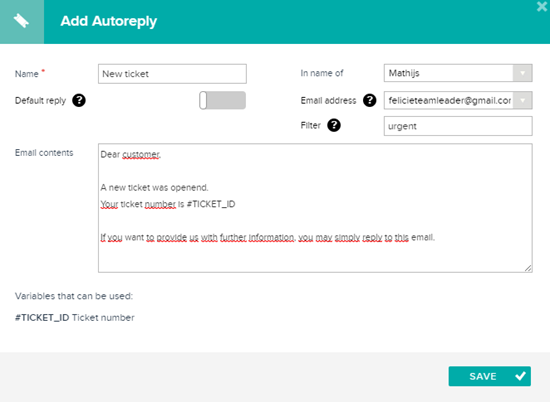Close the Add Autoreply dialog
The width and height of the screenshot is (550, 402).
542,6
